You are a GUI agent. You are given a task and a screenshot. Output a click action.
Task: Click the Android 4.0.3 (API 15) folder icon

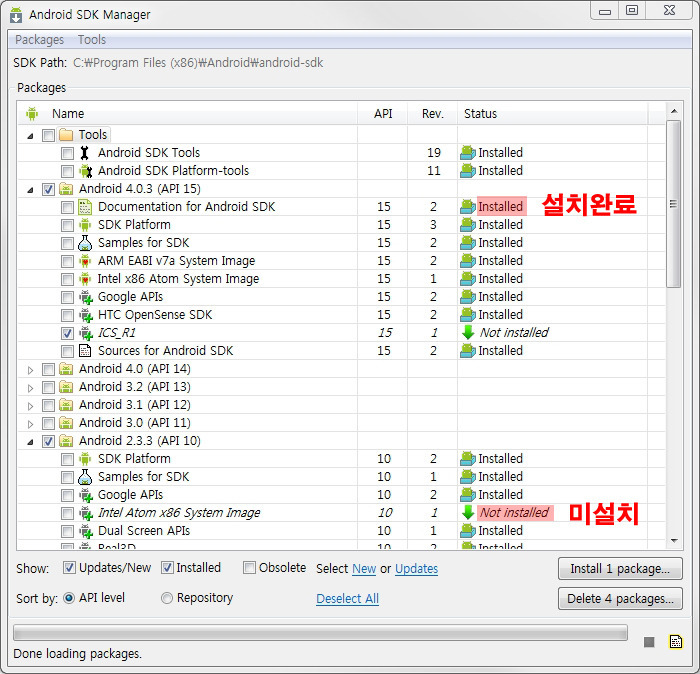pos(66,189)
